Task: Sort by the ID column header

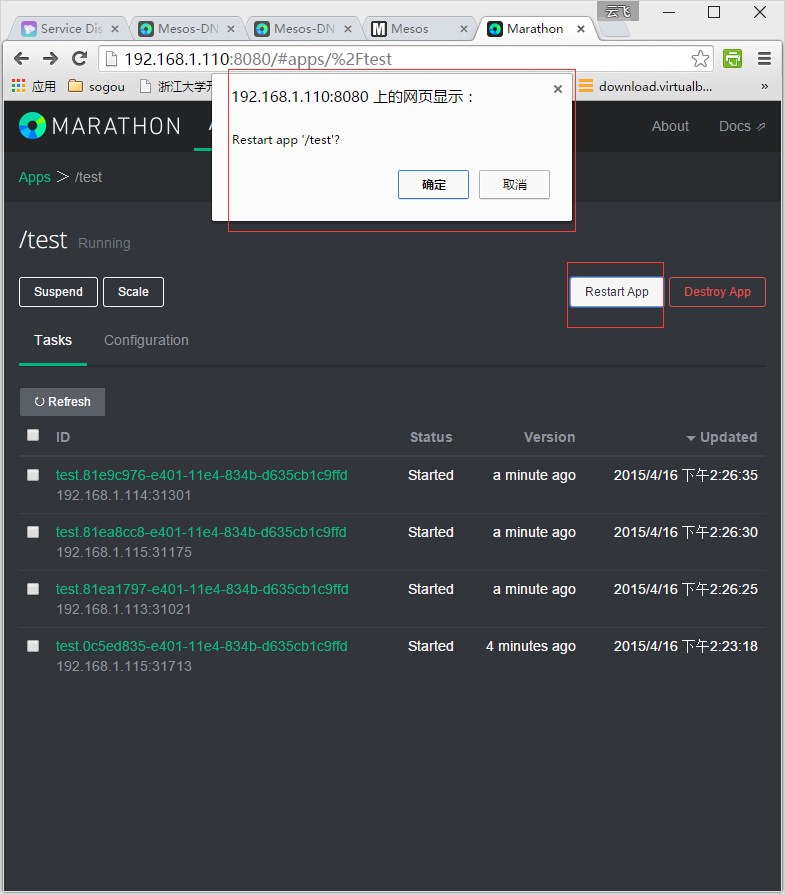Action: point(63,437)
